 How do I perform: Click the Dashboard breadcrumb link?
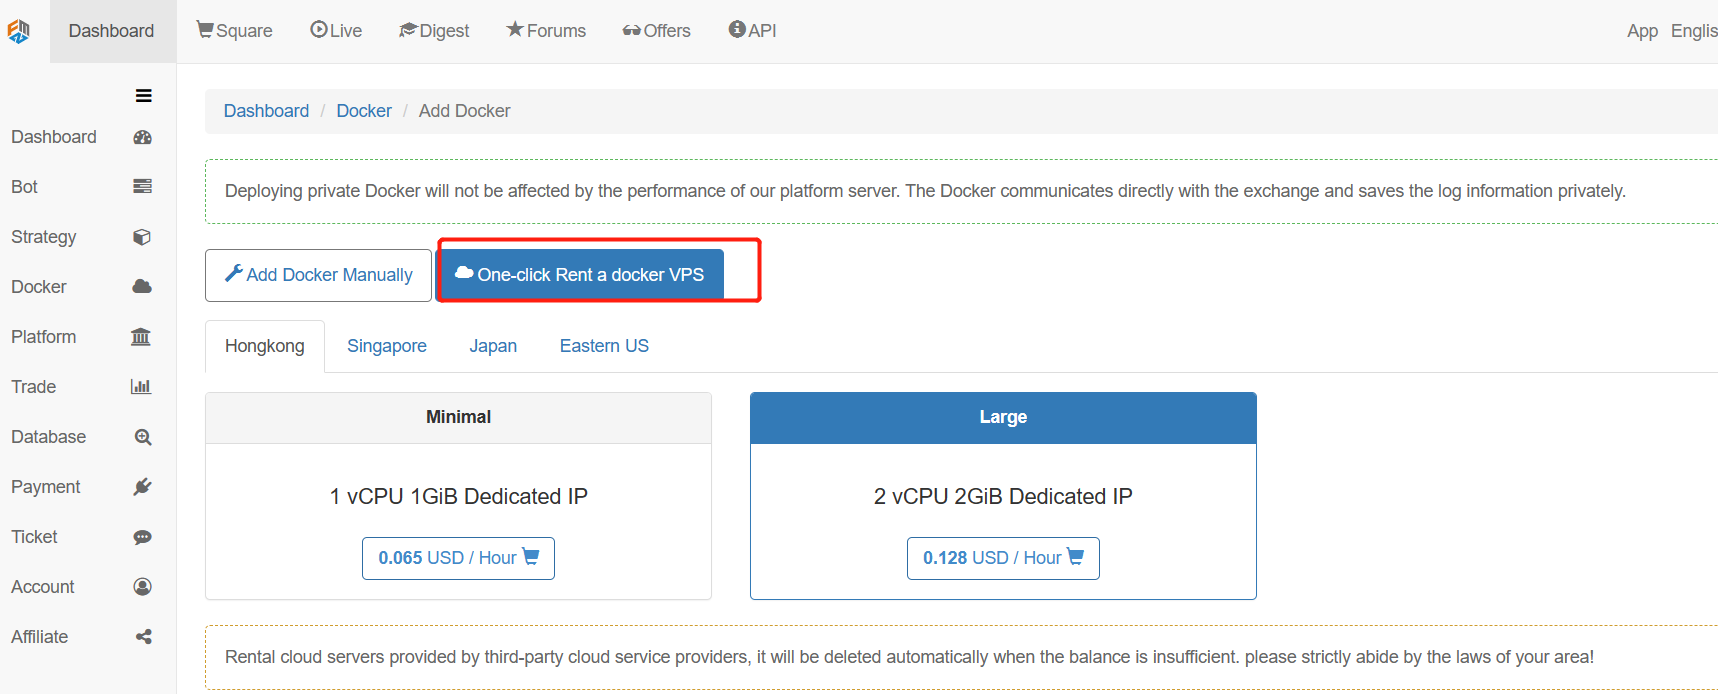(266, 111)
